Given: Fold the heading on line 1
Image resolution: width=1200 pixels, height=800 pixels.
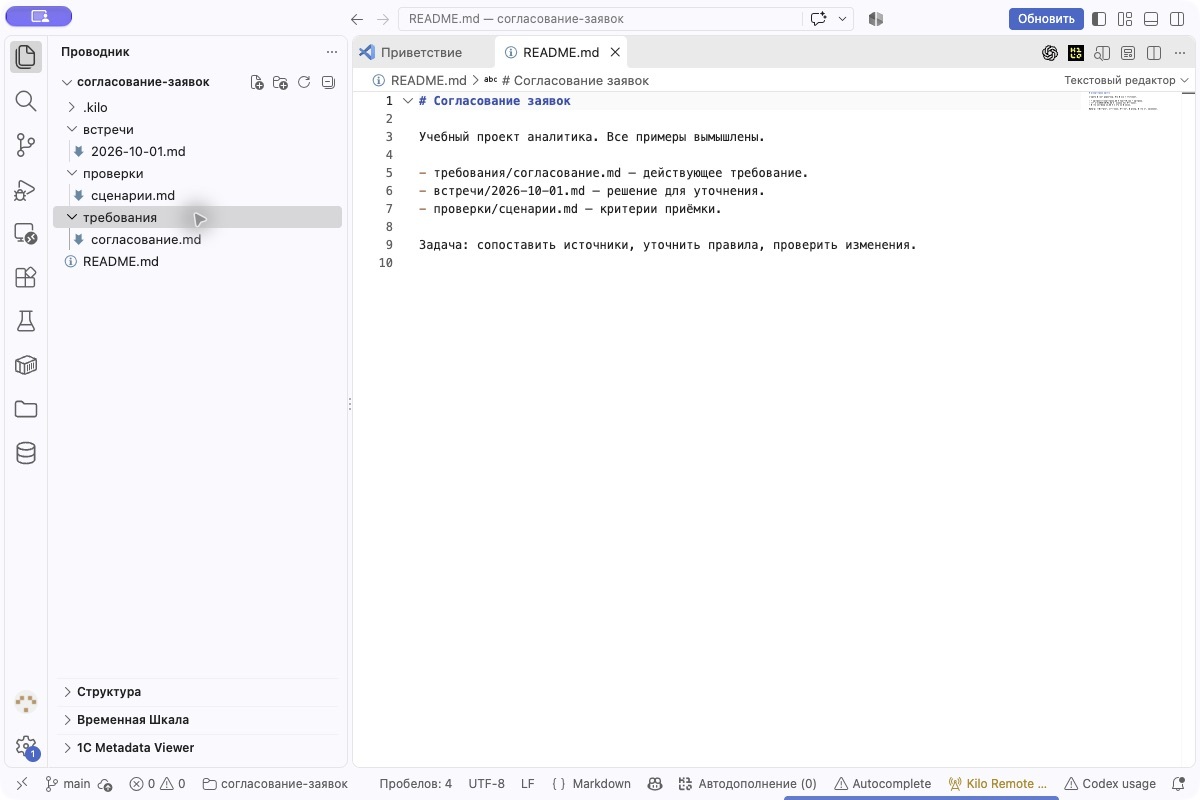Looking at the screenshot, I should tap(407, 101).
